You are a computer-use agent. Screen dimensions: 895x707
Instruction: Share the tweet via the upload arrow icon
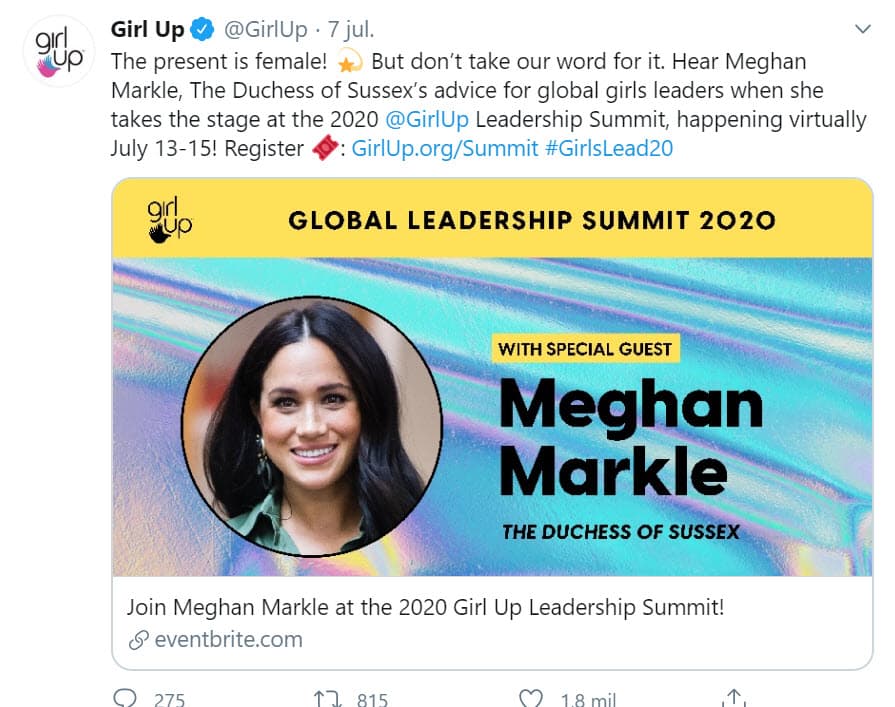tap(734, 697)
